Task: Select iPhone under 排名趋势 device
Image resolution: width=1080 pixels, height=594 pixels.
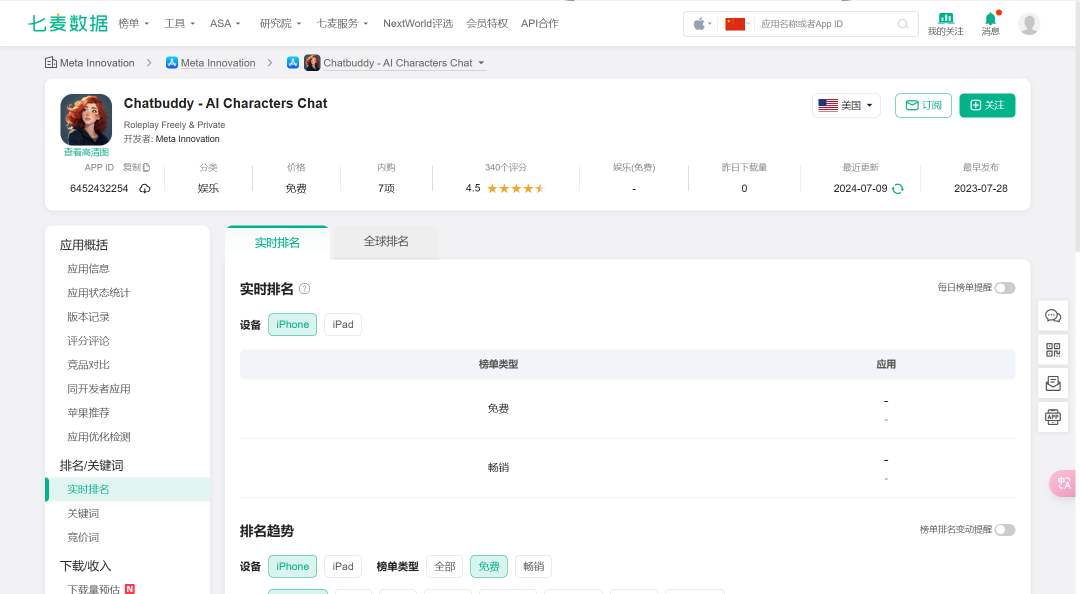Action: (293, 566)
